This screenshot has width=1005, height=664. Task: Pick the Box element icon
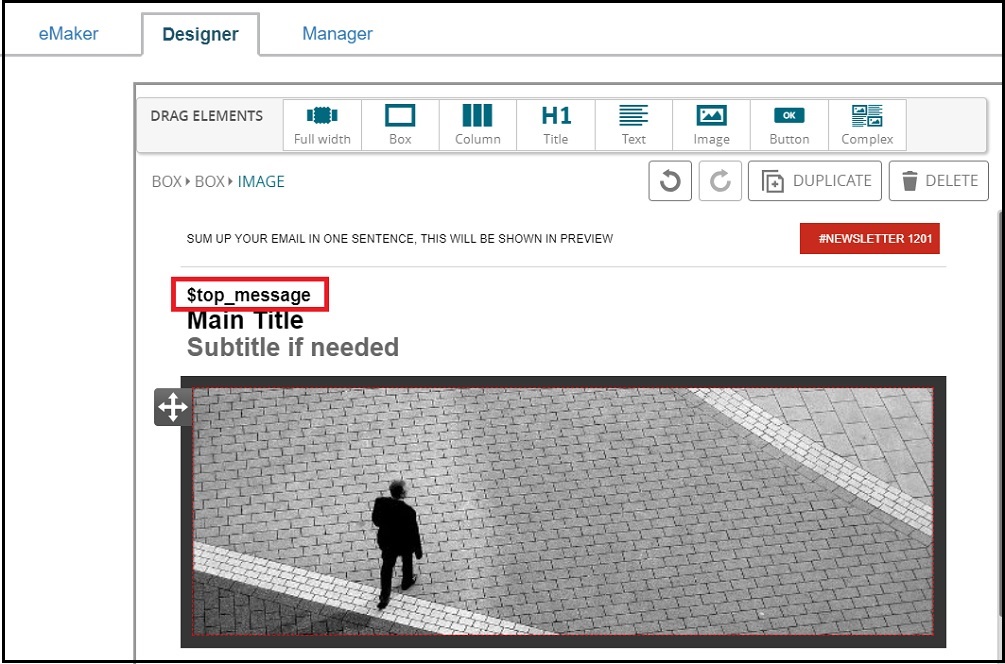(x=400, y=125)
